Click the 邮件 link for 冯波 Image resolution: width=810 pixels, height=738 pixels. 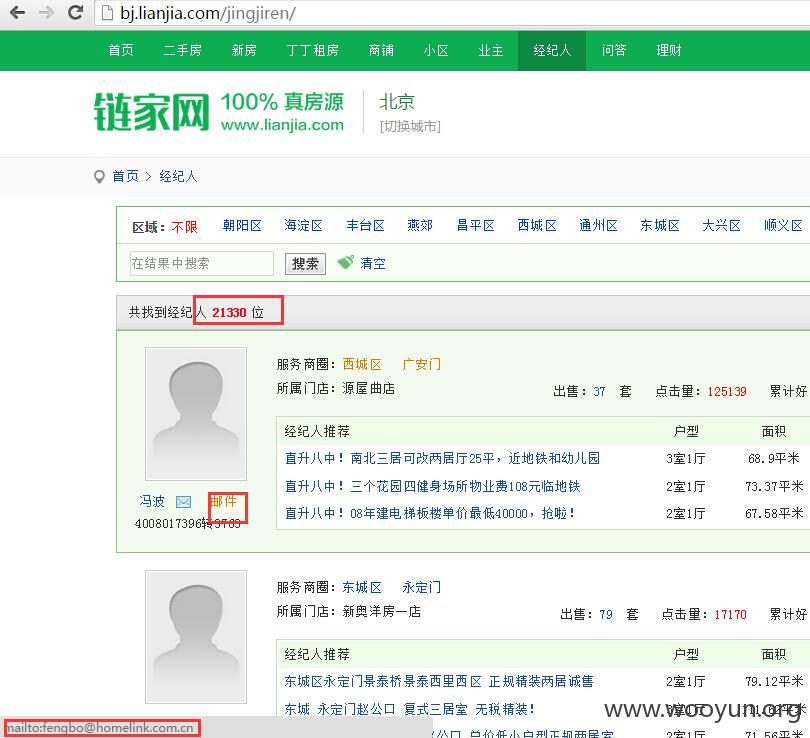pos(224,500)
